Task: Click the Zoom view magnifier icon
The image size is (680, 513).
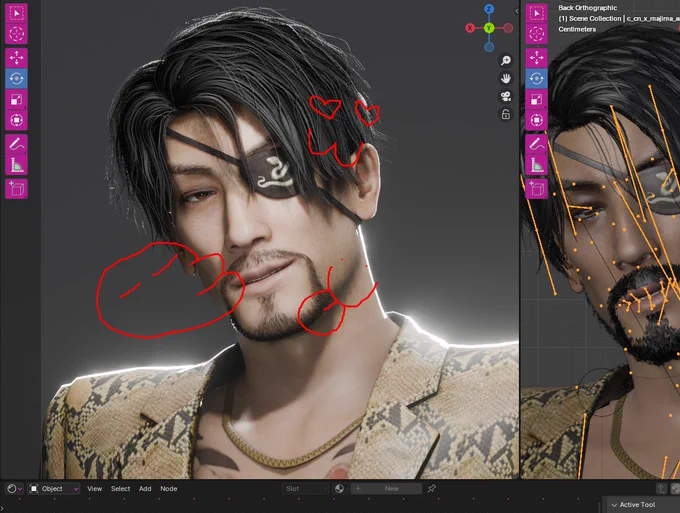Action: tap(506, 60)
